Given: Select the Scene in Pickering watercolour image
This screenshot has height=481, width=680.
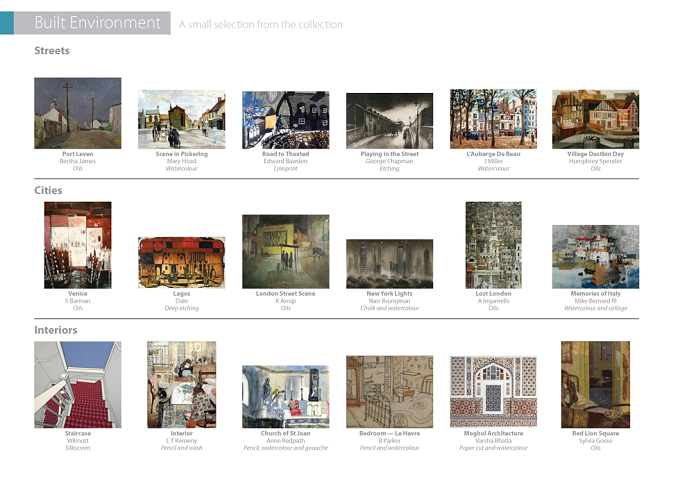Looking at the screenshot, I should point(182,119).
